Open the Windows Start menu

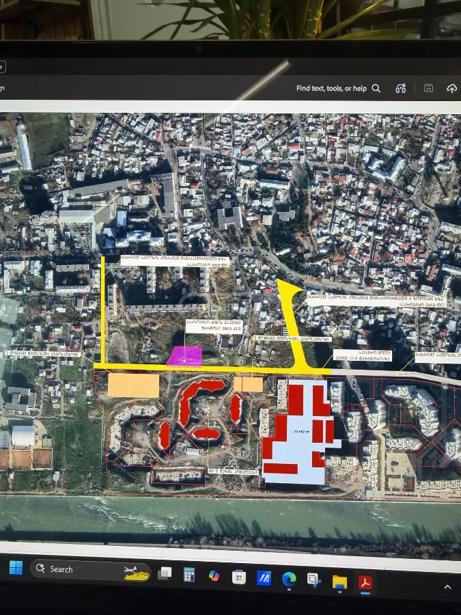[16, 568]
